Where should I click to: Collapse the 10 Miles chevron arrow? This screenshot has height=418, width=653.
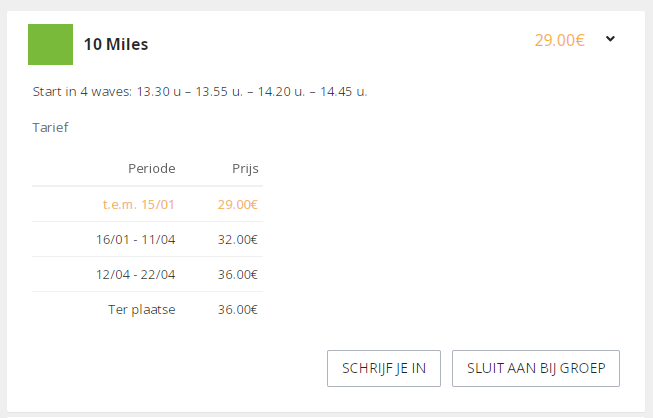tap(610, 39)
